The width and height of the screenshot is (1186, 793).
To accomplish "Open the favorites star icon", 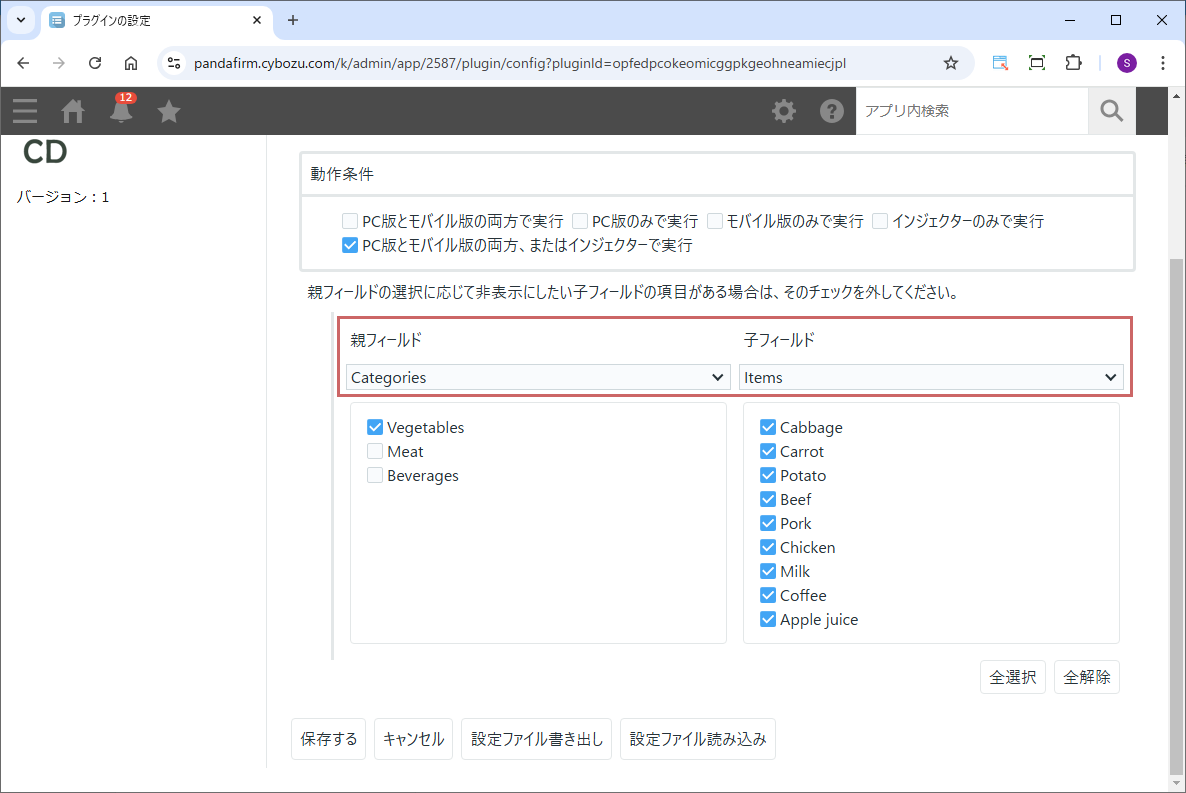I will tap(169, 111).
